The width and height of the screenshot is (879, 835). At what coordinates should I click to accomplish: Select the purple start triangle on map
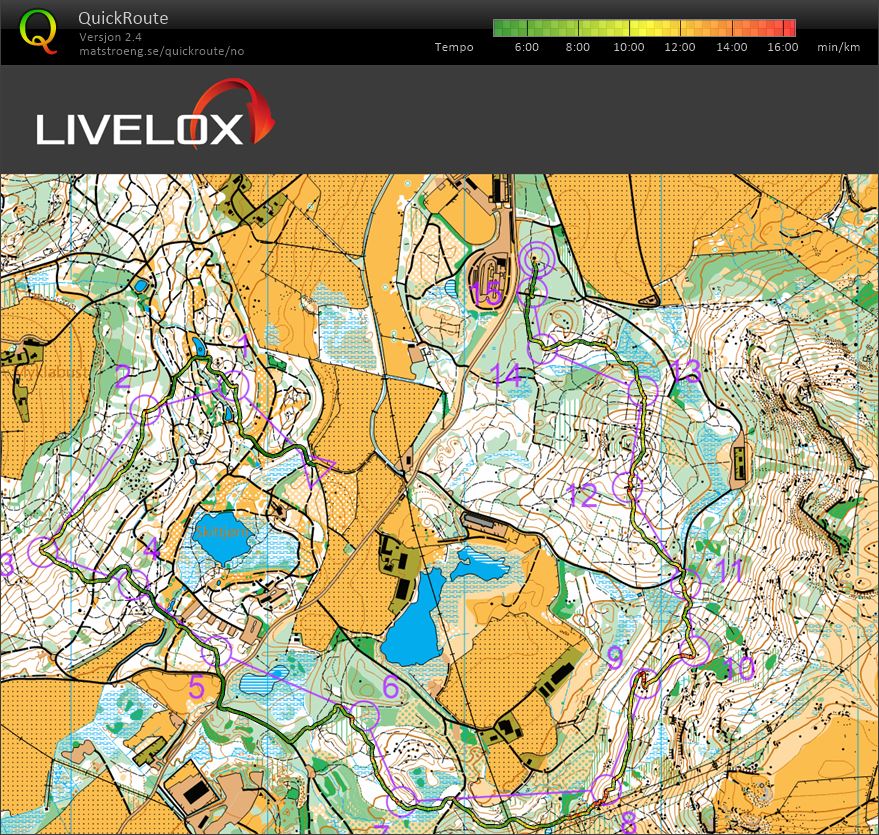click(320, 468)
